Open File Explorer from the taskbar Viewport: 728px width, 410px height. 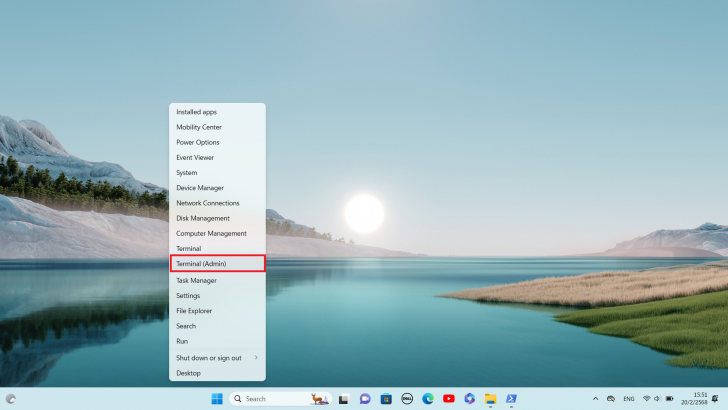490,398
